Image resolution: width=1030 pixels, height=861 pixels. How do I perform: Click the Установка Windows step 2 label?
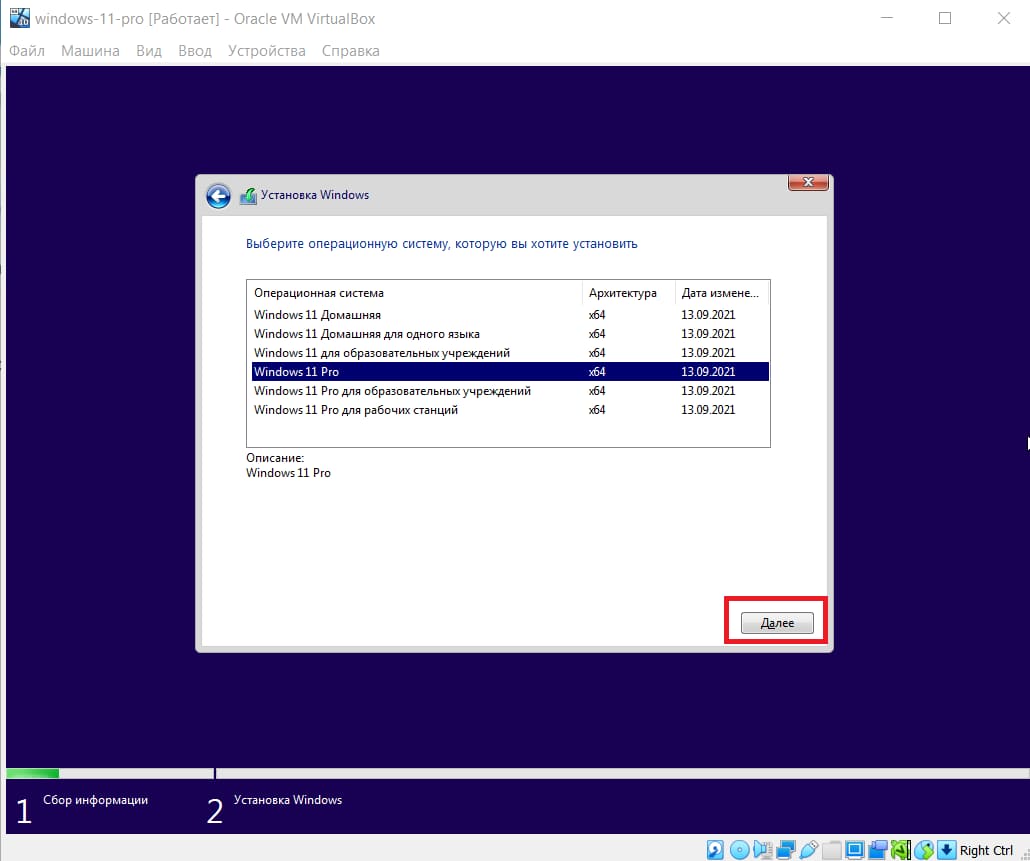pyautogui.click(x=288, y=800)
